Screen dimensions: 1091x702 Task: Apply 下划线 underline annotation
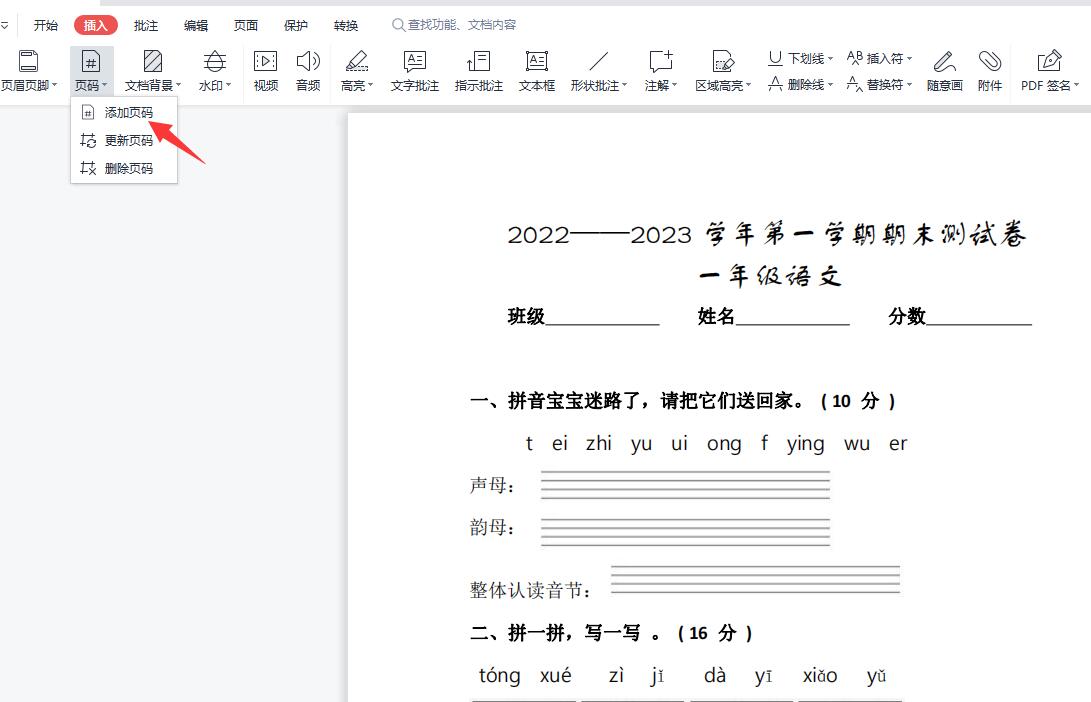click(799, 58)
